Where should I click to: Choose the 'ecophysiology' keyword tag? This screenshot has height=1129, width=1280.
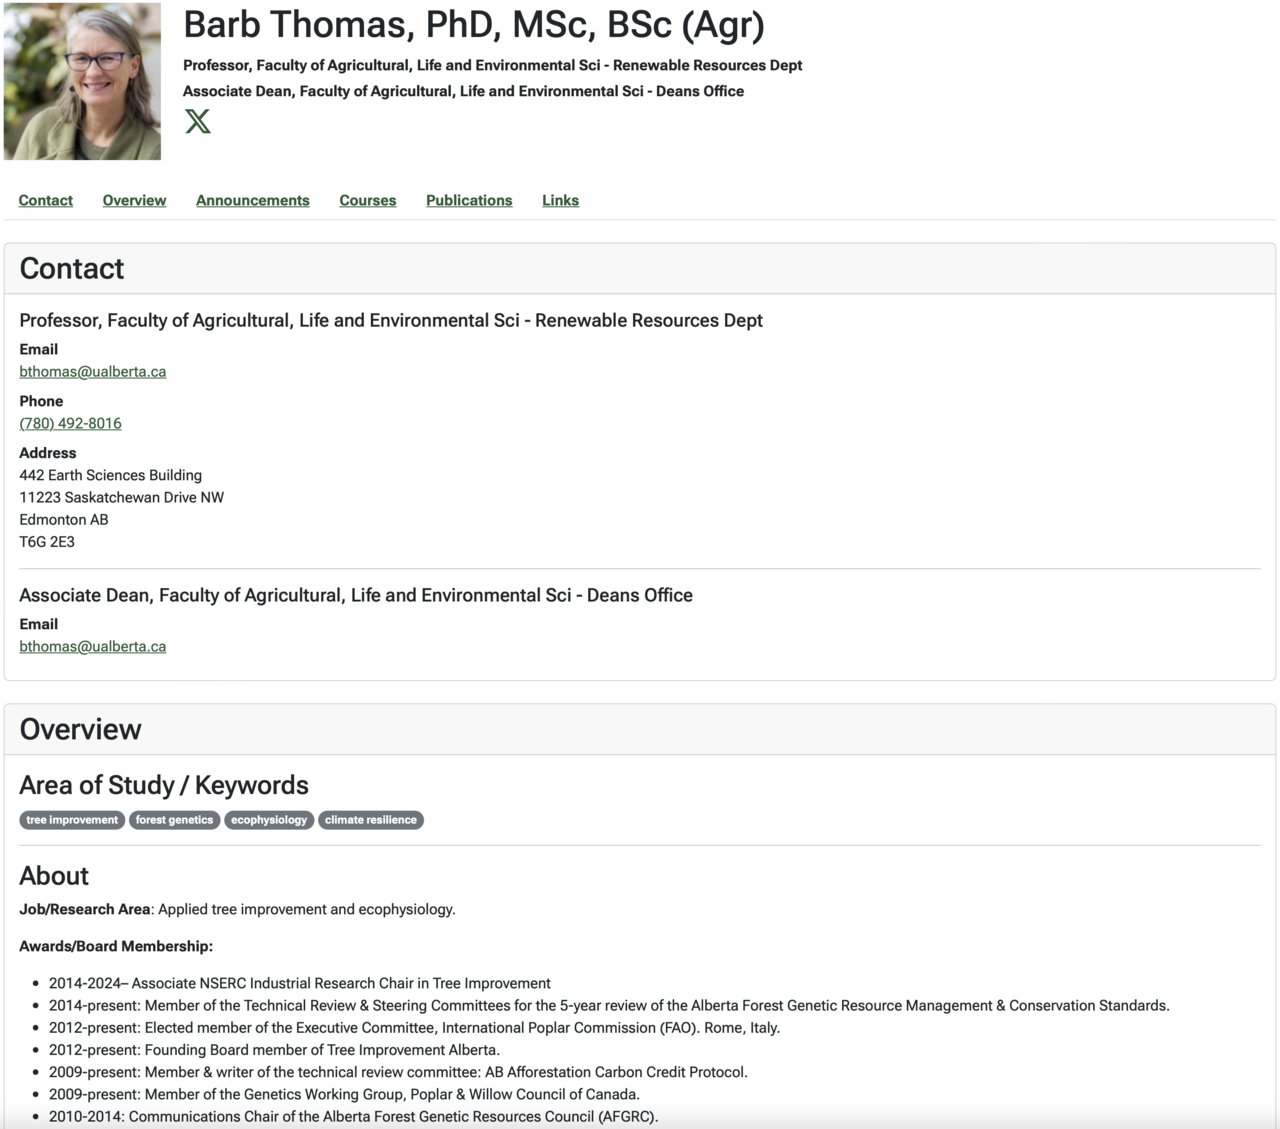click(269, 820)
